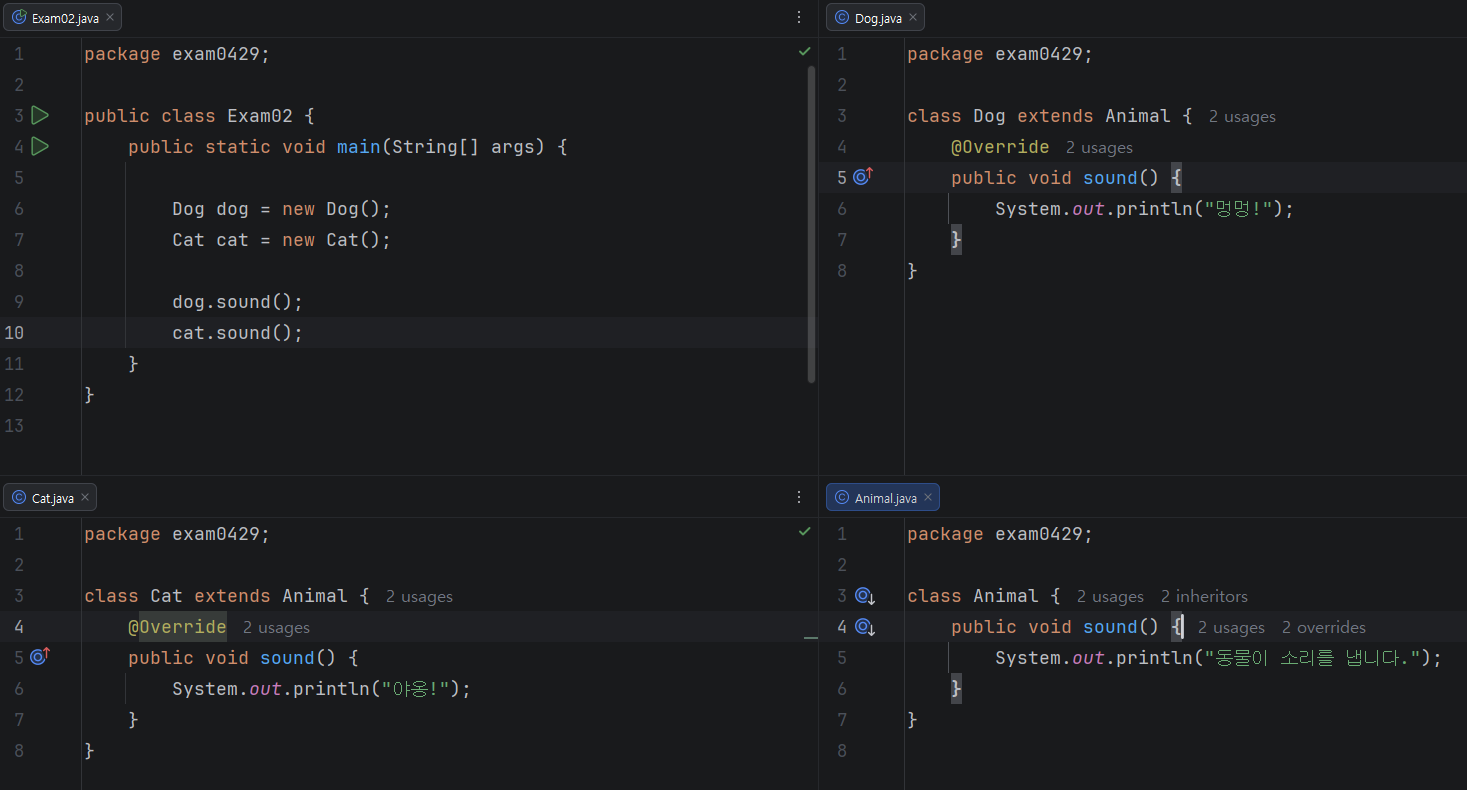This screenshot has width=1467, height=790.
Task: Click 'sound' method name in Animal.java
Action: coord(1110,627)
